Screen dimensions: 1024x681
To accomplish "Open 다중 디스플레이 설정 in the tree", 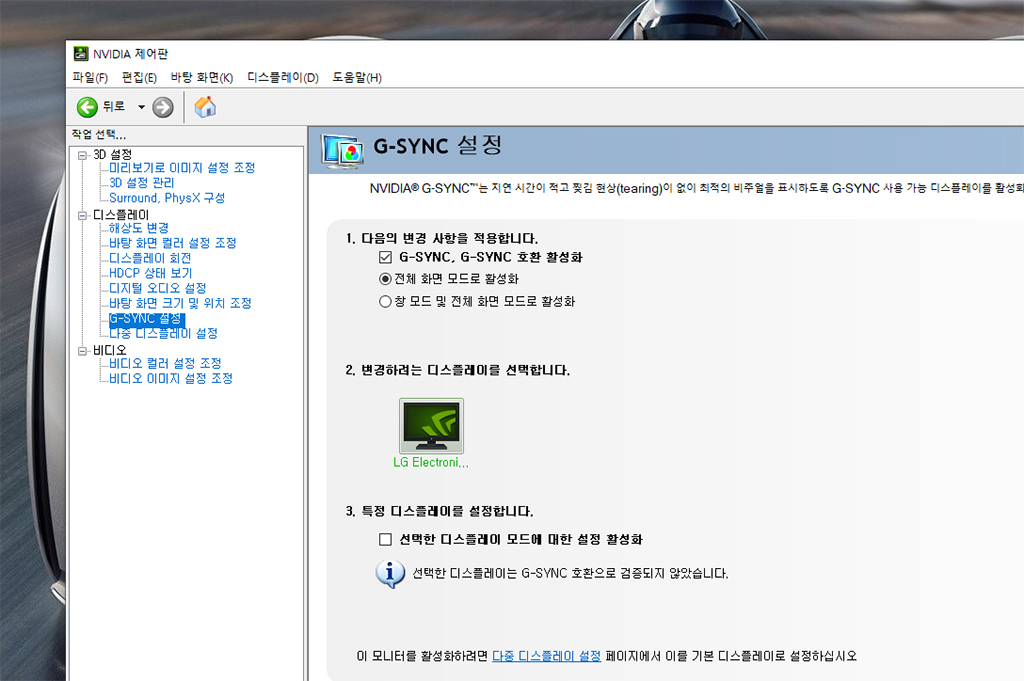I will (x=163, y=334).
